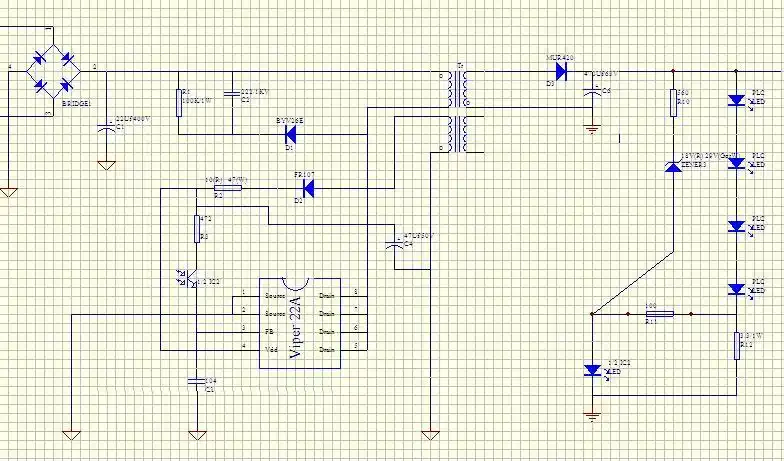
Task: Click the ground symbol below capacitor C6
Action: point(592,127)
